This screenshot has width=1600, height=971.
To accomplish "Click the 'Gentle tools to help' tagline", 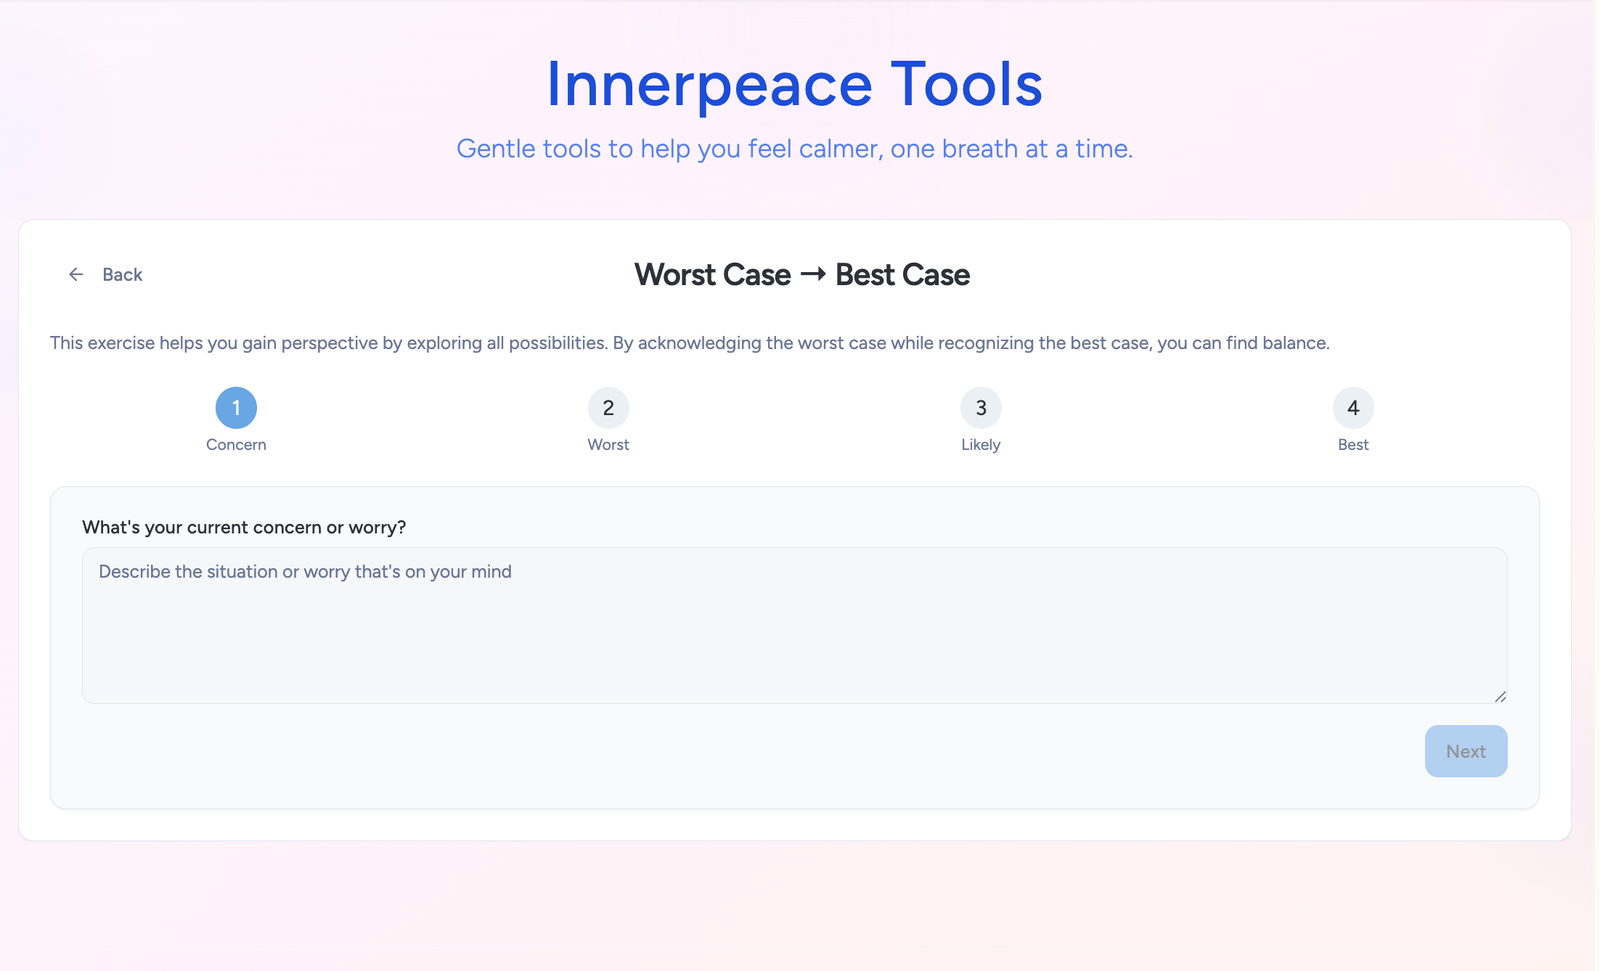I will (x=794, y=149).
